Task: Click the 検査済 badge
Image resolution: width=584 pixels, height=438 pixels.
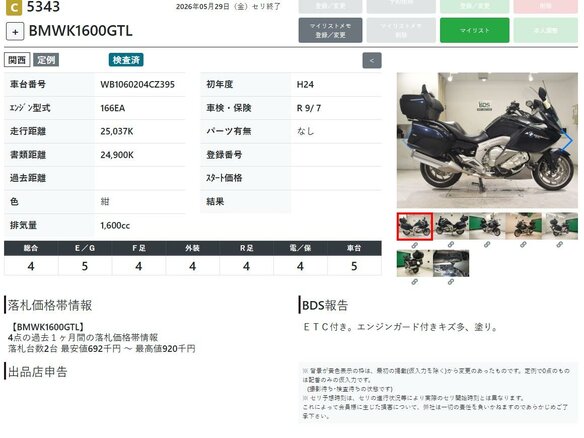Action: click(126, 60)
